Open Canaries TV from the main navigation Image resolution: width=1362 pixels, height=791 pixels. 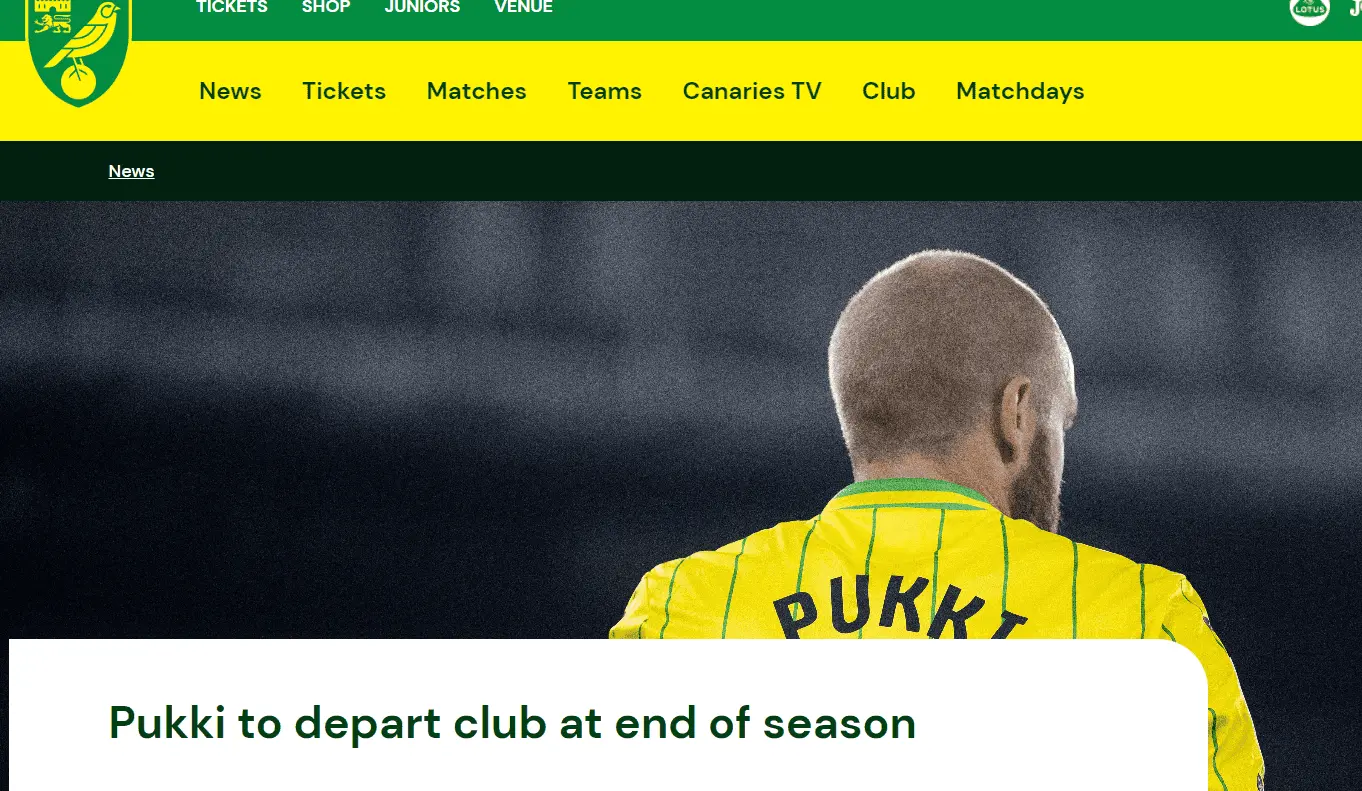(x=752, y=91)
